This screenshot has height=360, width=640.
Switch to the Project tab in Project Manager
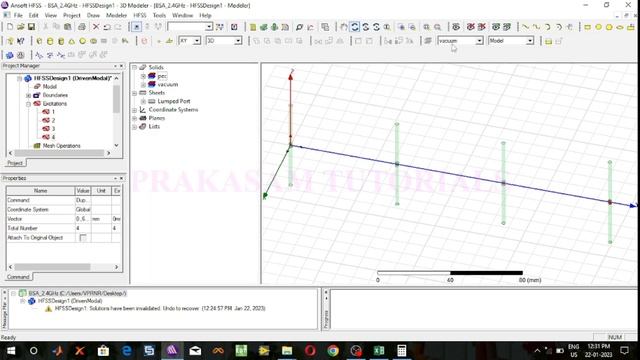(15, 163)
